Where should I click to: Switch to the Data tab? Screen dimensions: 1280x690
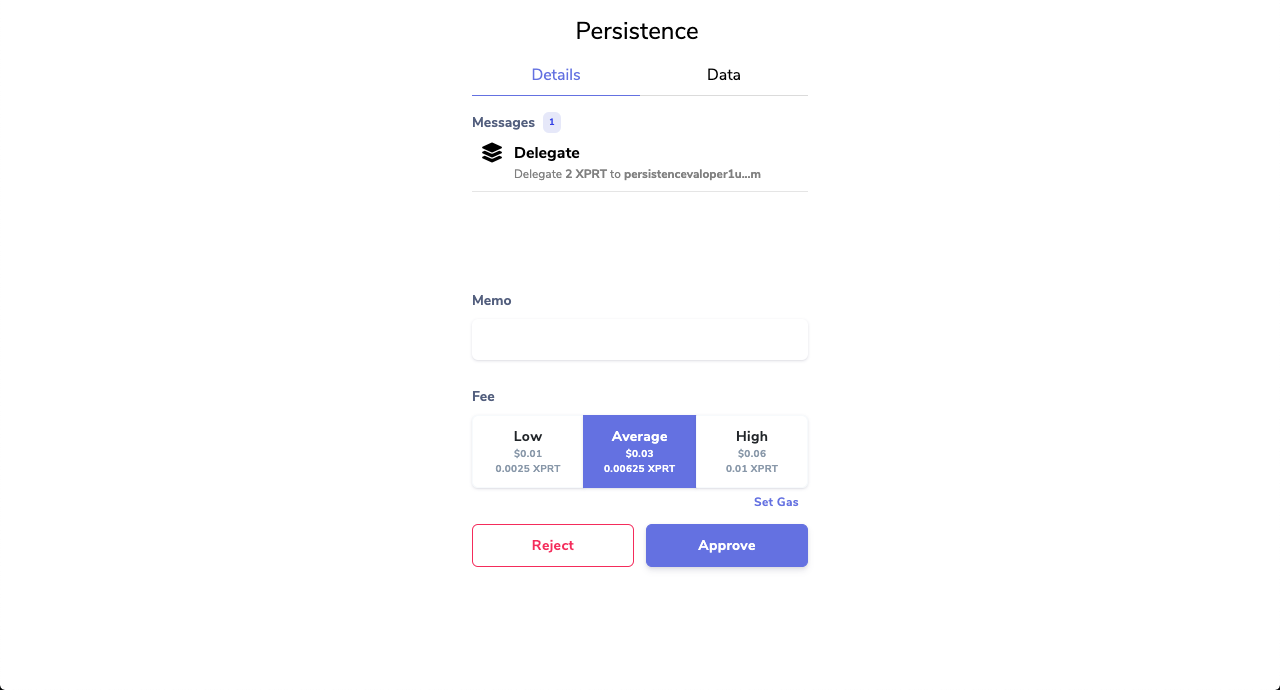(724, 75)
